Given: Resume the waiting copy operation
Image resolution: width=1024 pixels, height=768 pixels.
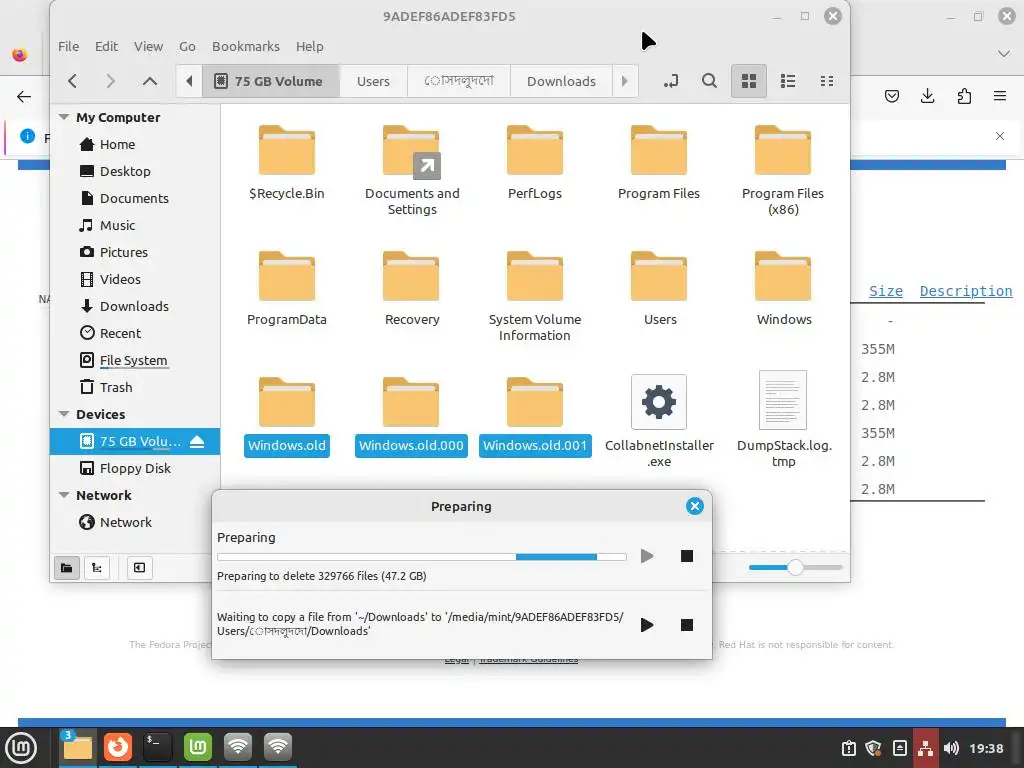Looking at the screenshot, I should click(x=647, y=625).
